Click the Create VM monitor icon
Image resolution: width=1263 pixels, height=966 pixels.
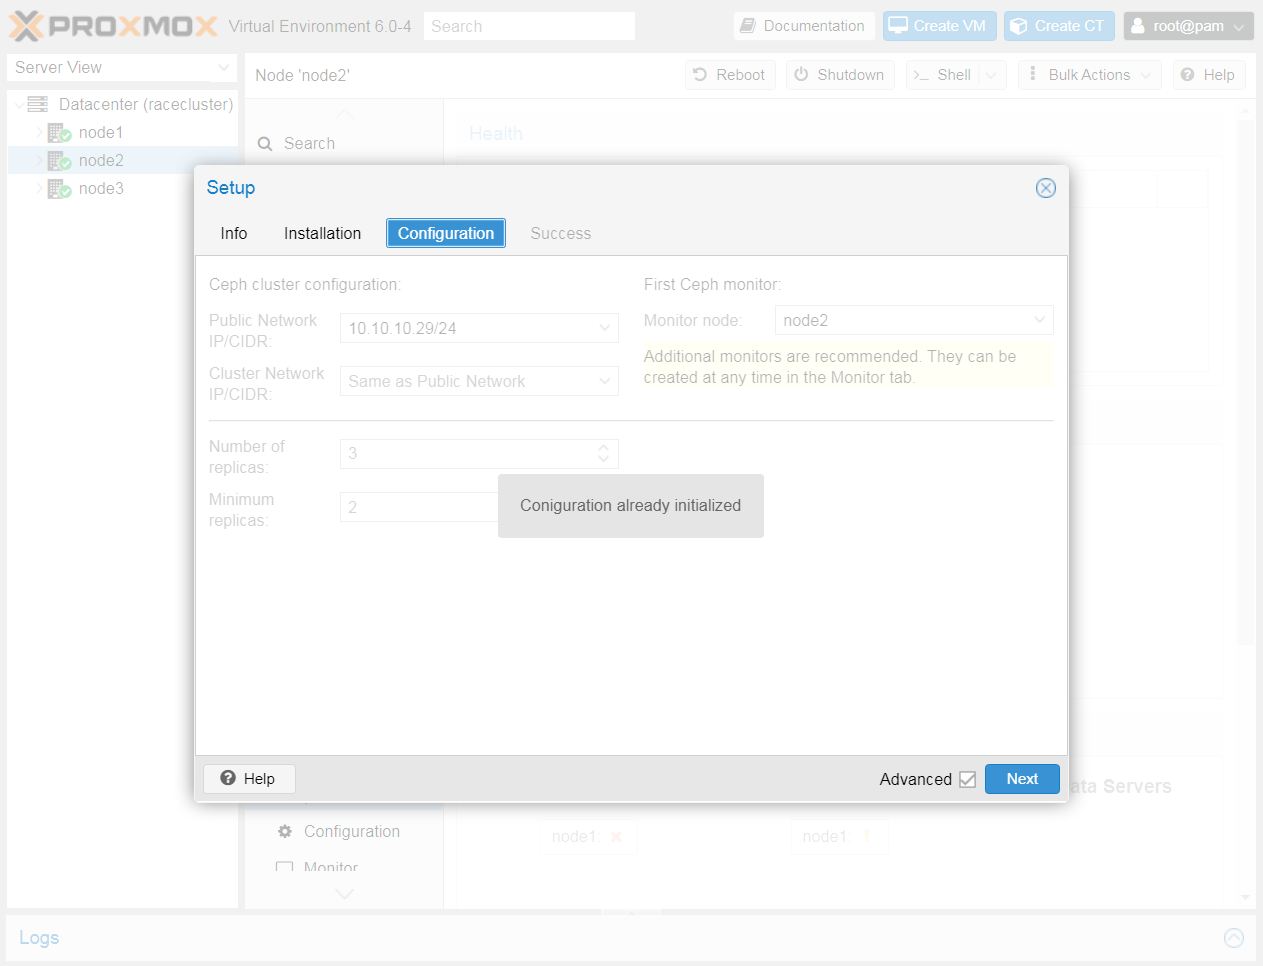[x=898, y=26]
